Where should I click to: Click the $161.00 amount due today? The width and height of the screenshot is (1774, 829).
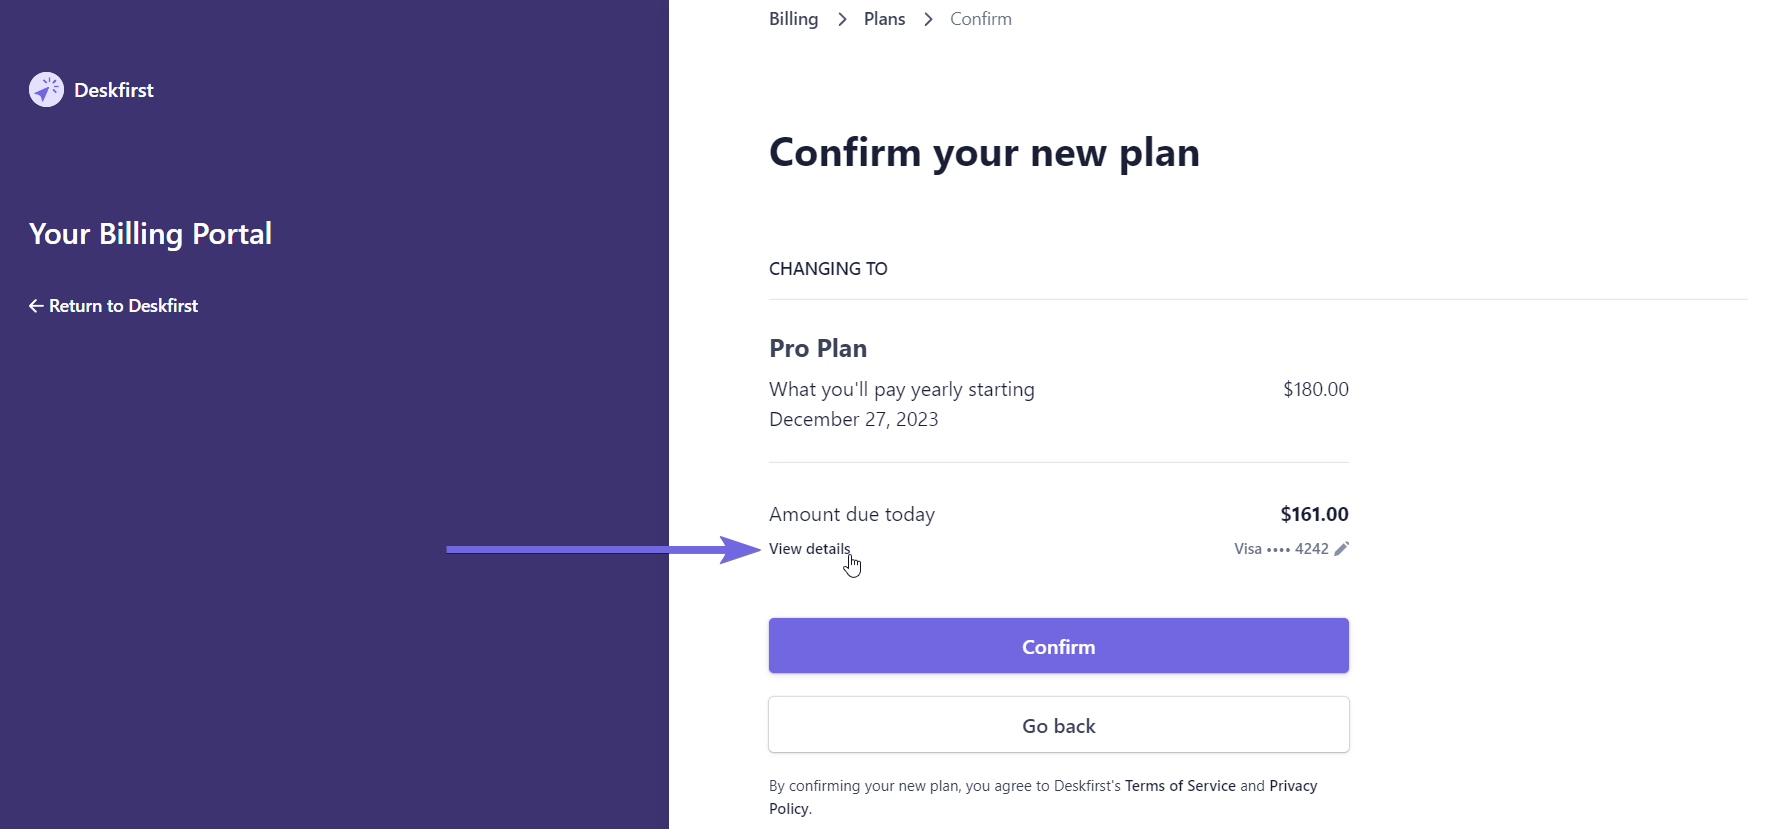pyautogui.click(x=1314, y=514)
